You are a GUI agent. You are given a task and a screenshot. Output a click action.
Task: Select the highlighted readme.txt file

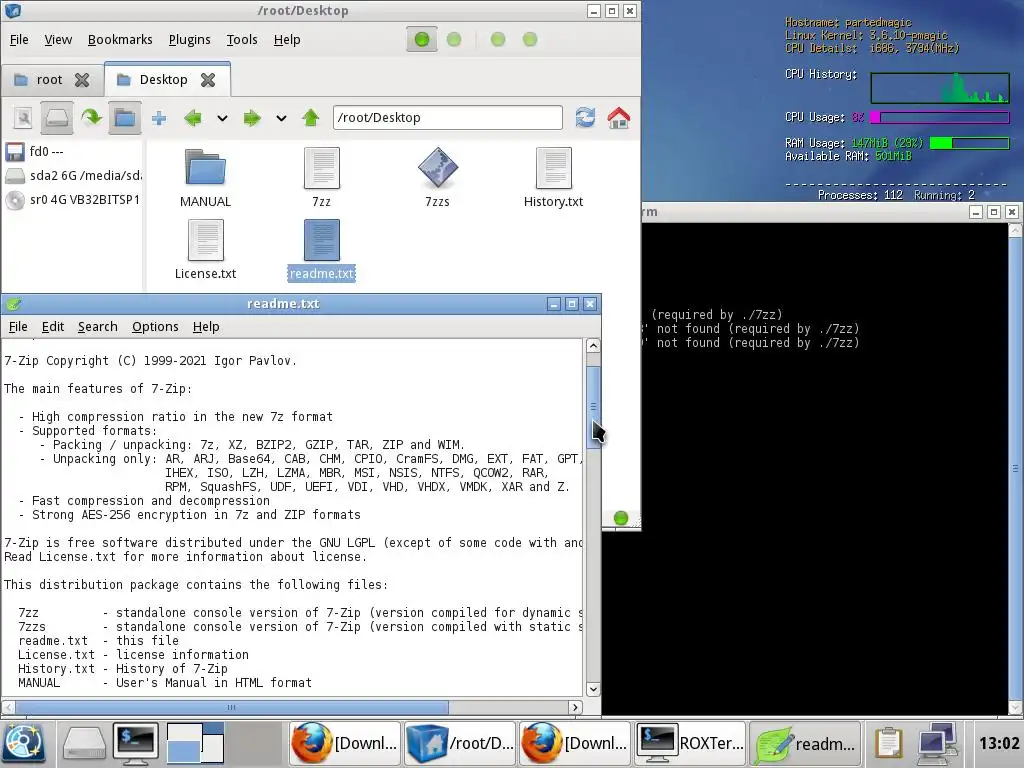321,249
